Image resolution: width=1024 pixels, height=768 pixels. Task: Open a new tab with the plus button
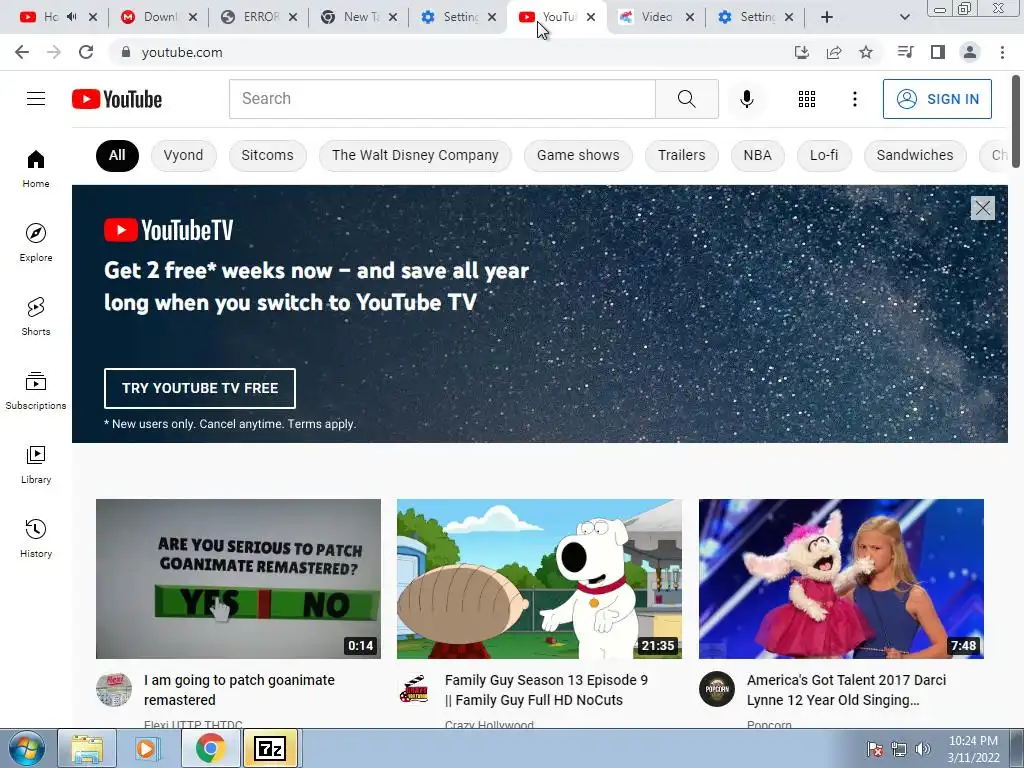826,17
